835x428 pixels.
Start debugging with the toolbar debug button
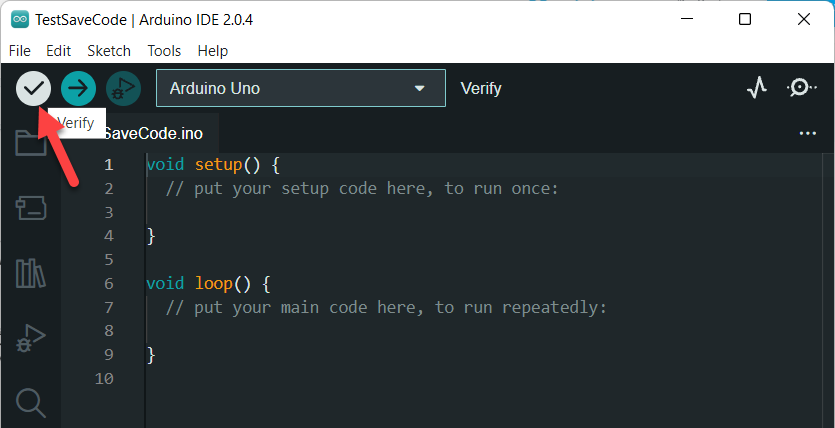(x=124, y=88)
